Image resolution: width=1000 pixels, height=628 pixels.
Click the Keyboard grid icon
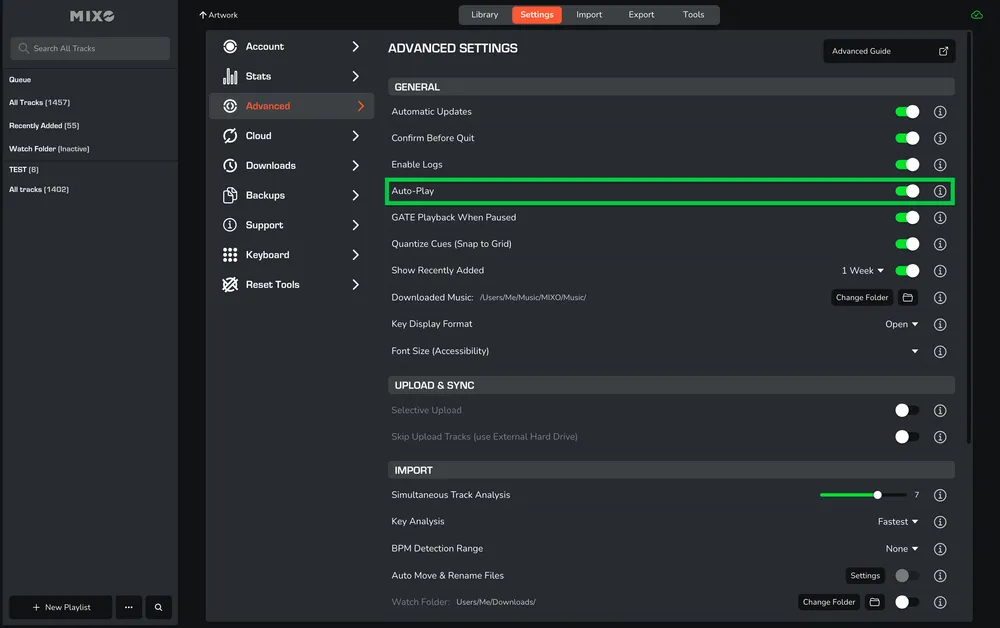(x=230, y=255)
